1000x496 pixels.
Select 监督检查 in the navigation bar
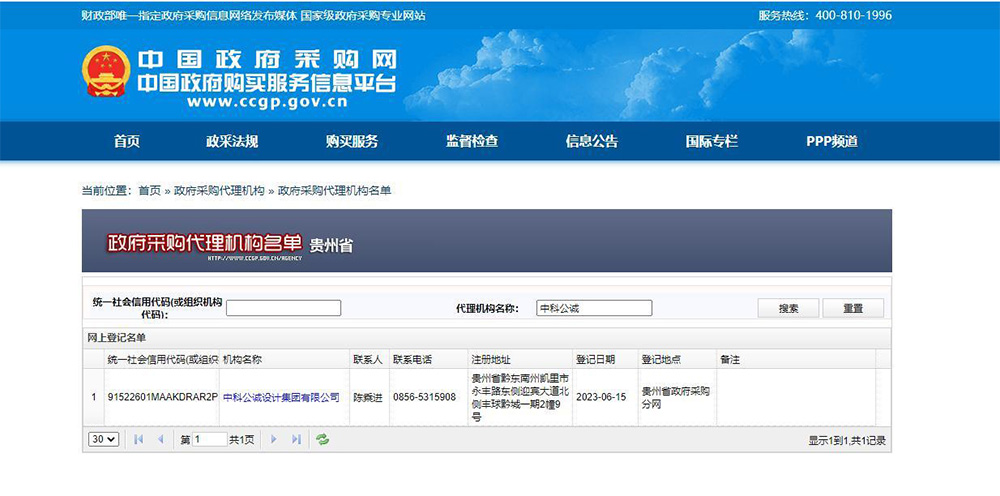(x=472, y=141)
